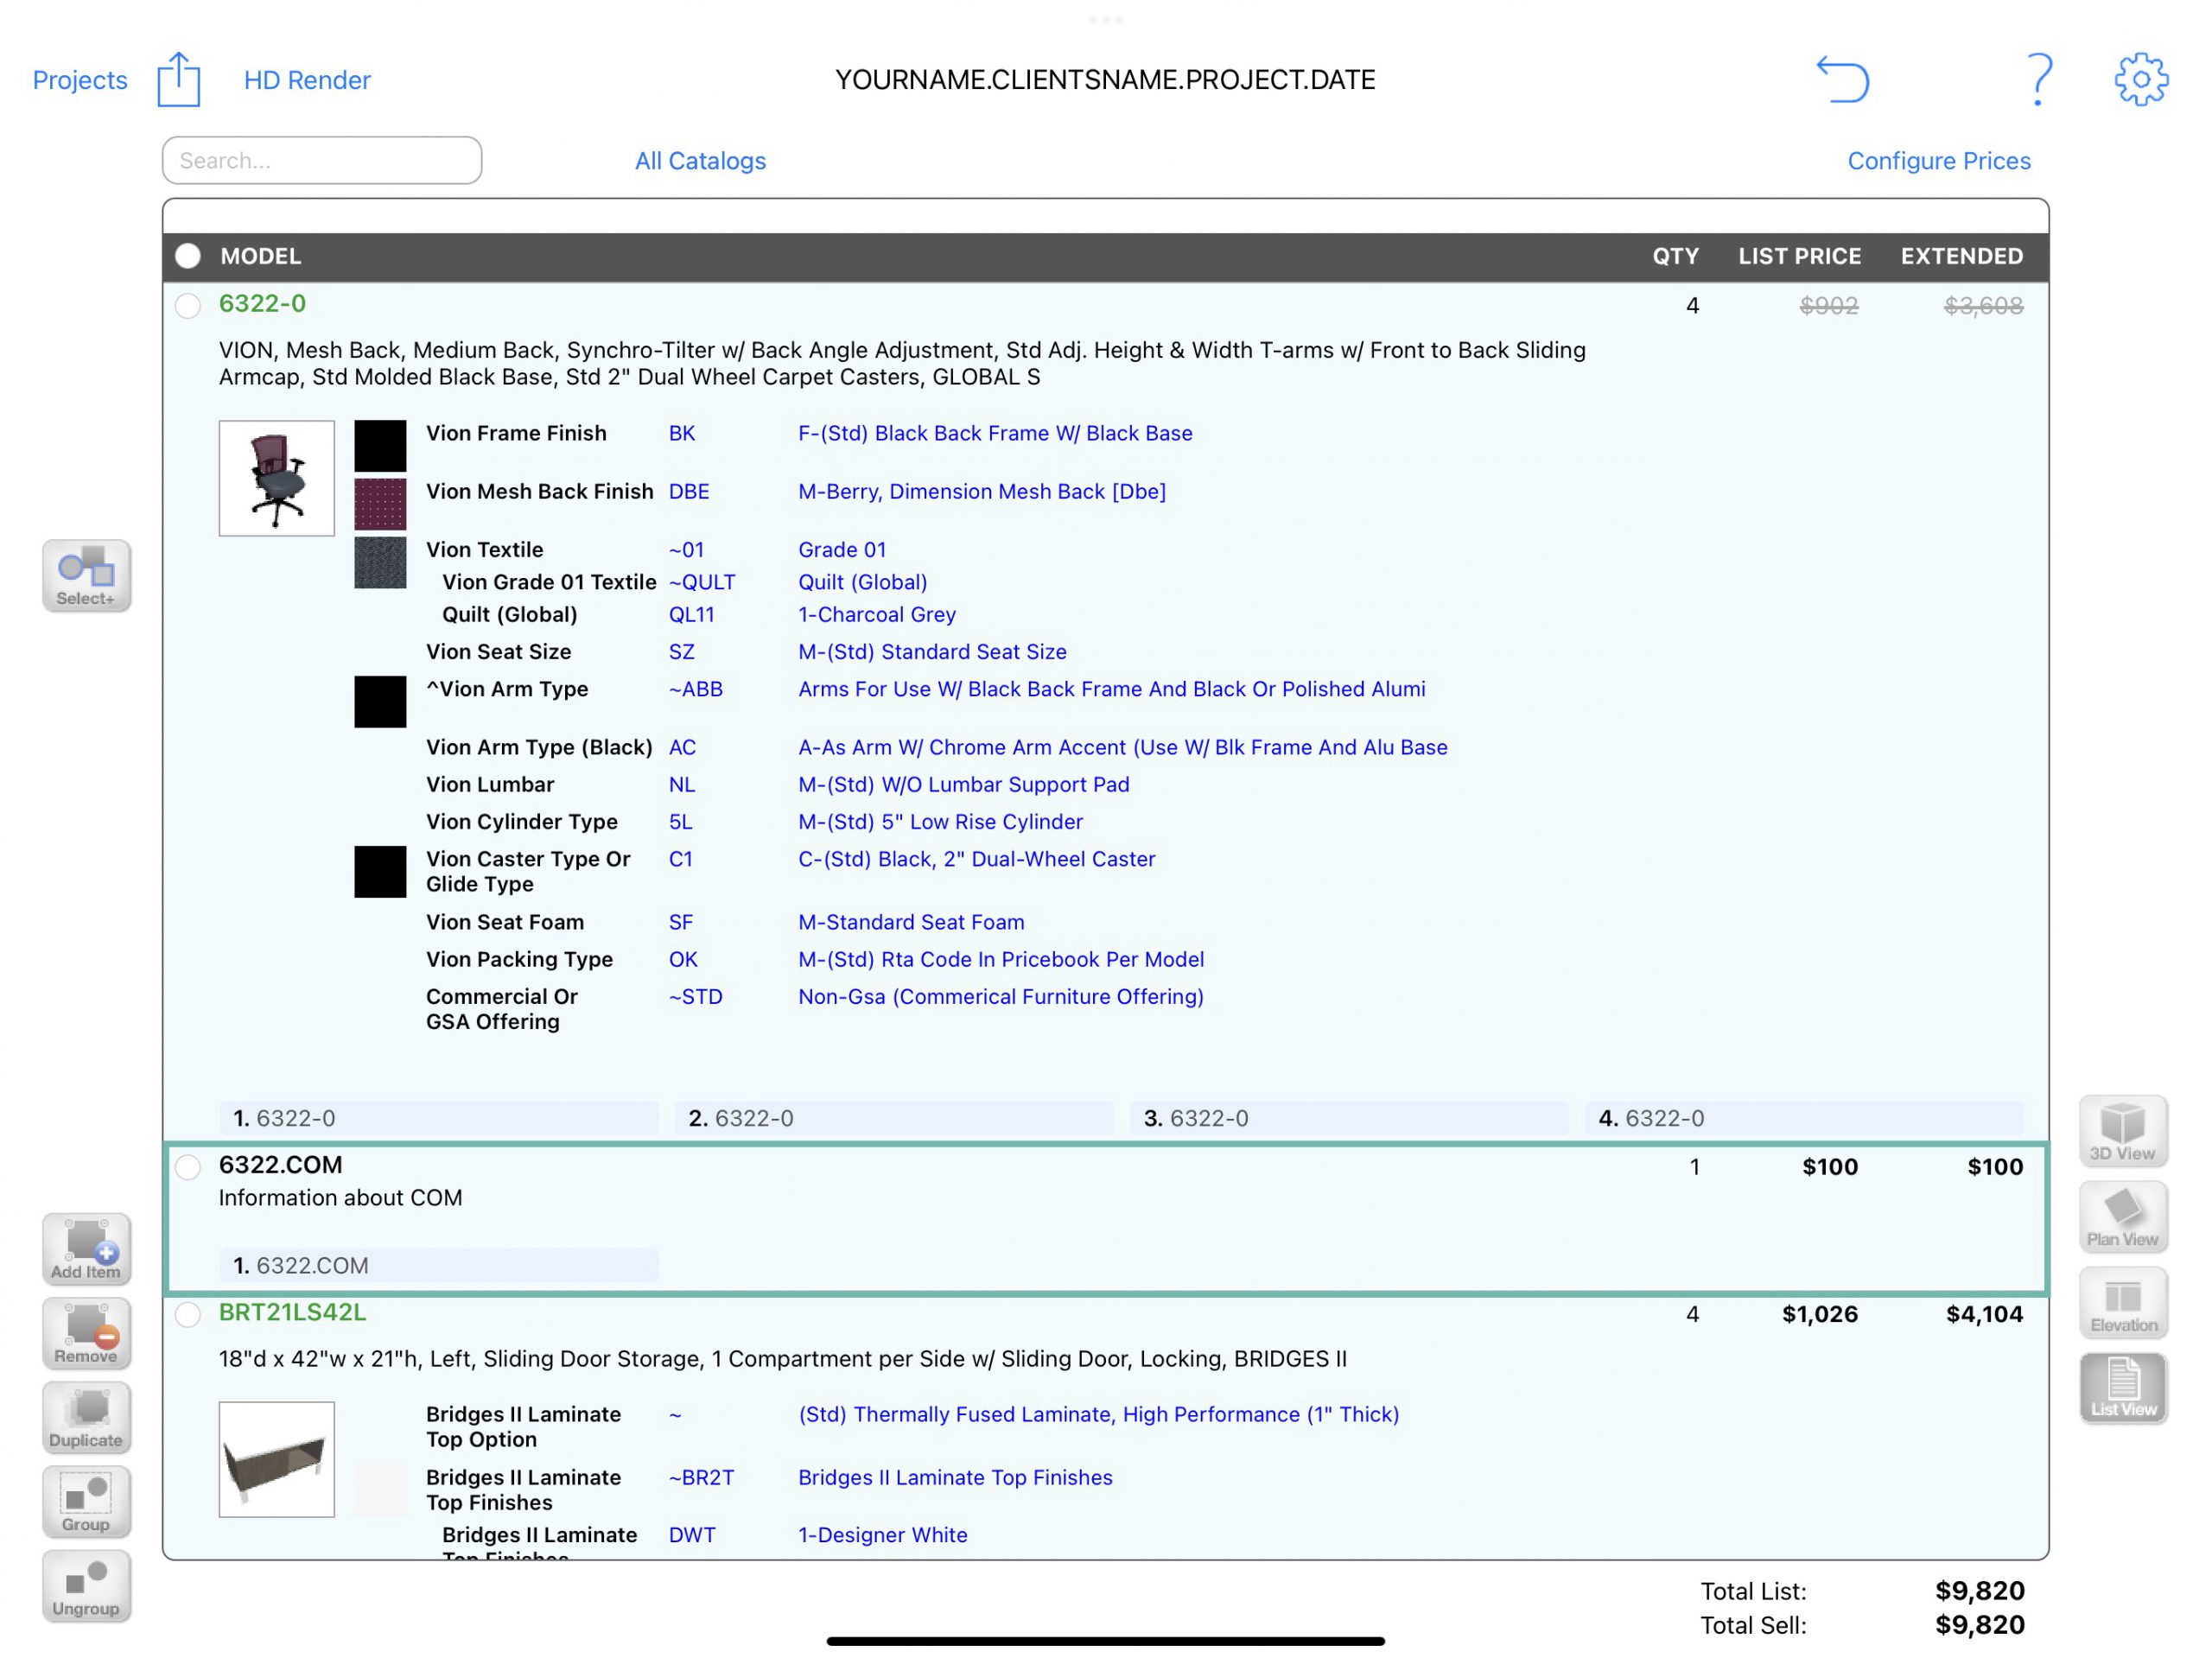Screen dimensions: 2212x1658
Task: Select the 6322-0 row radio button
Action: (x=188, y=305)
